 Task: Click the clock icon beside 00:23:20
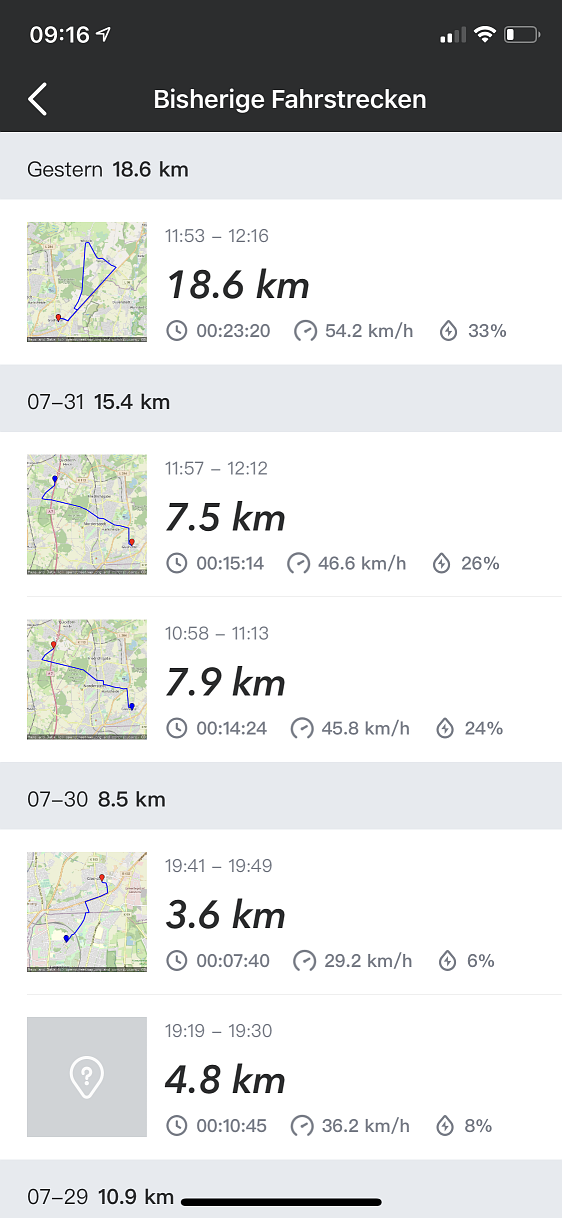tap(177, 331)
